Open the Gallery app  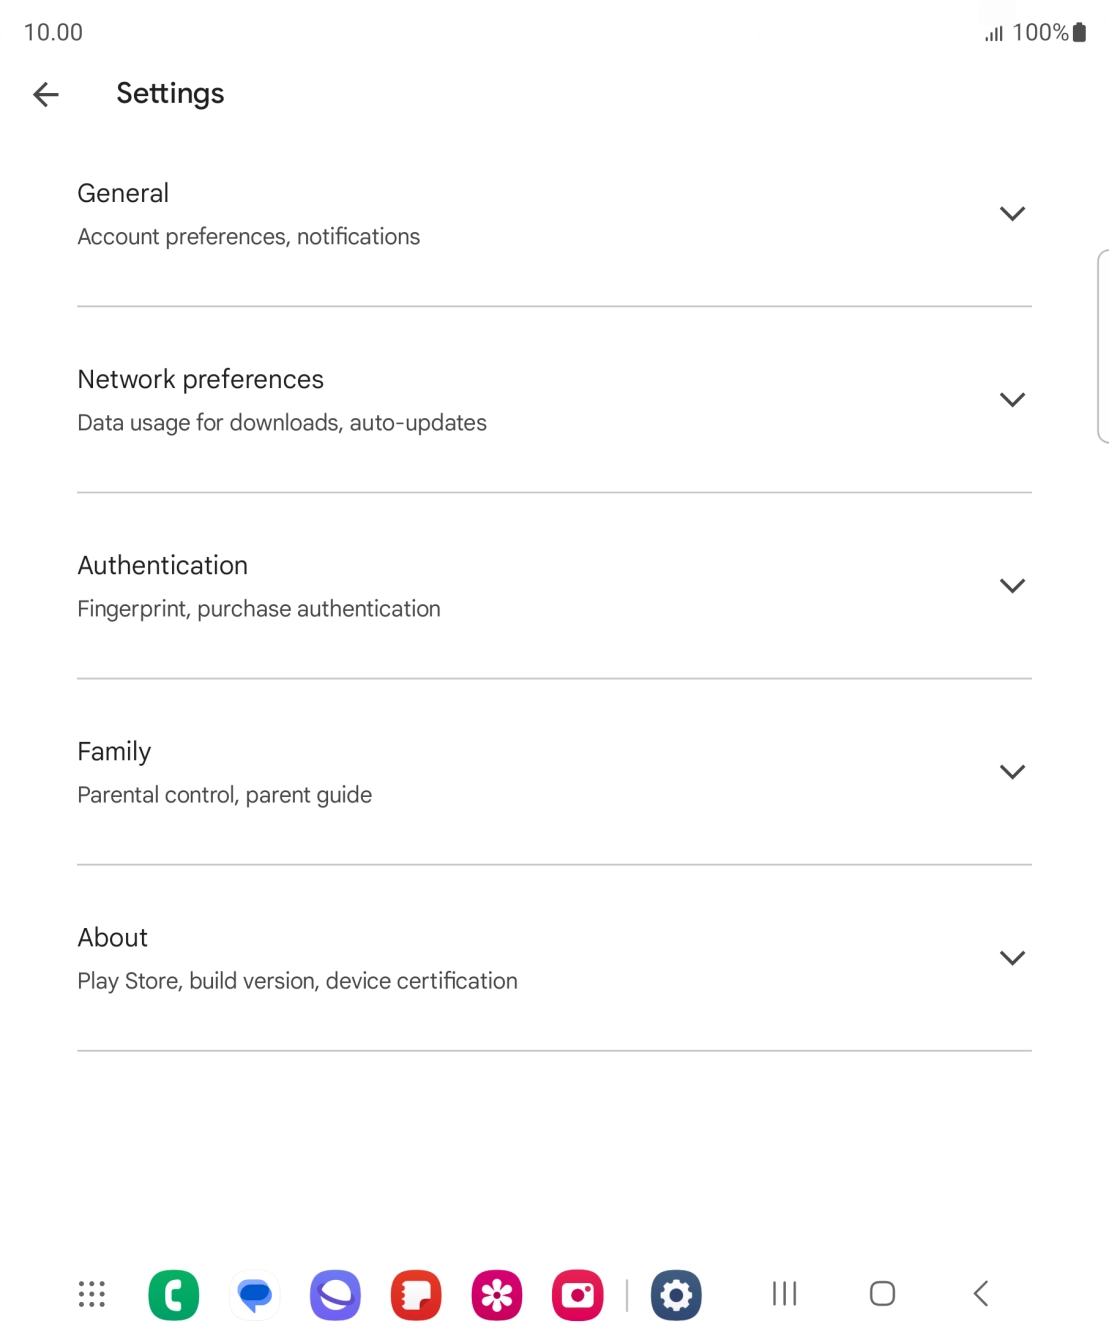[497, 1294]
